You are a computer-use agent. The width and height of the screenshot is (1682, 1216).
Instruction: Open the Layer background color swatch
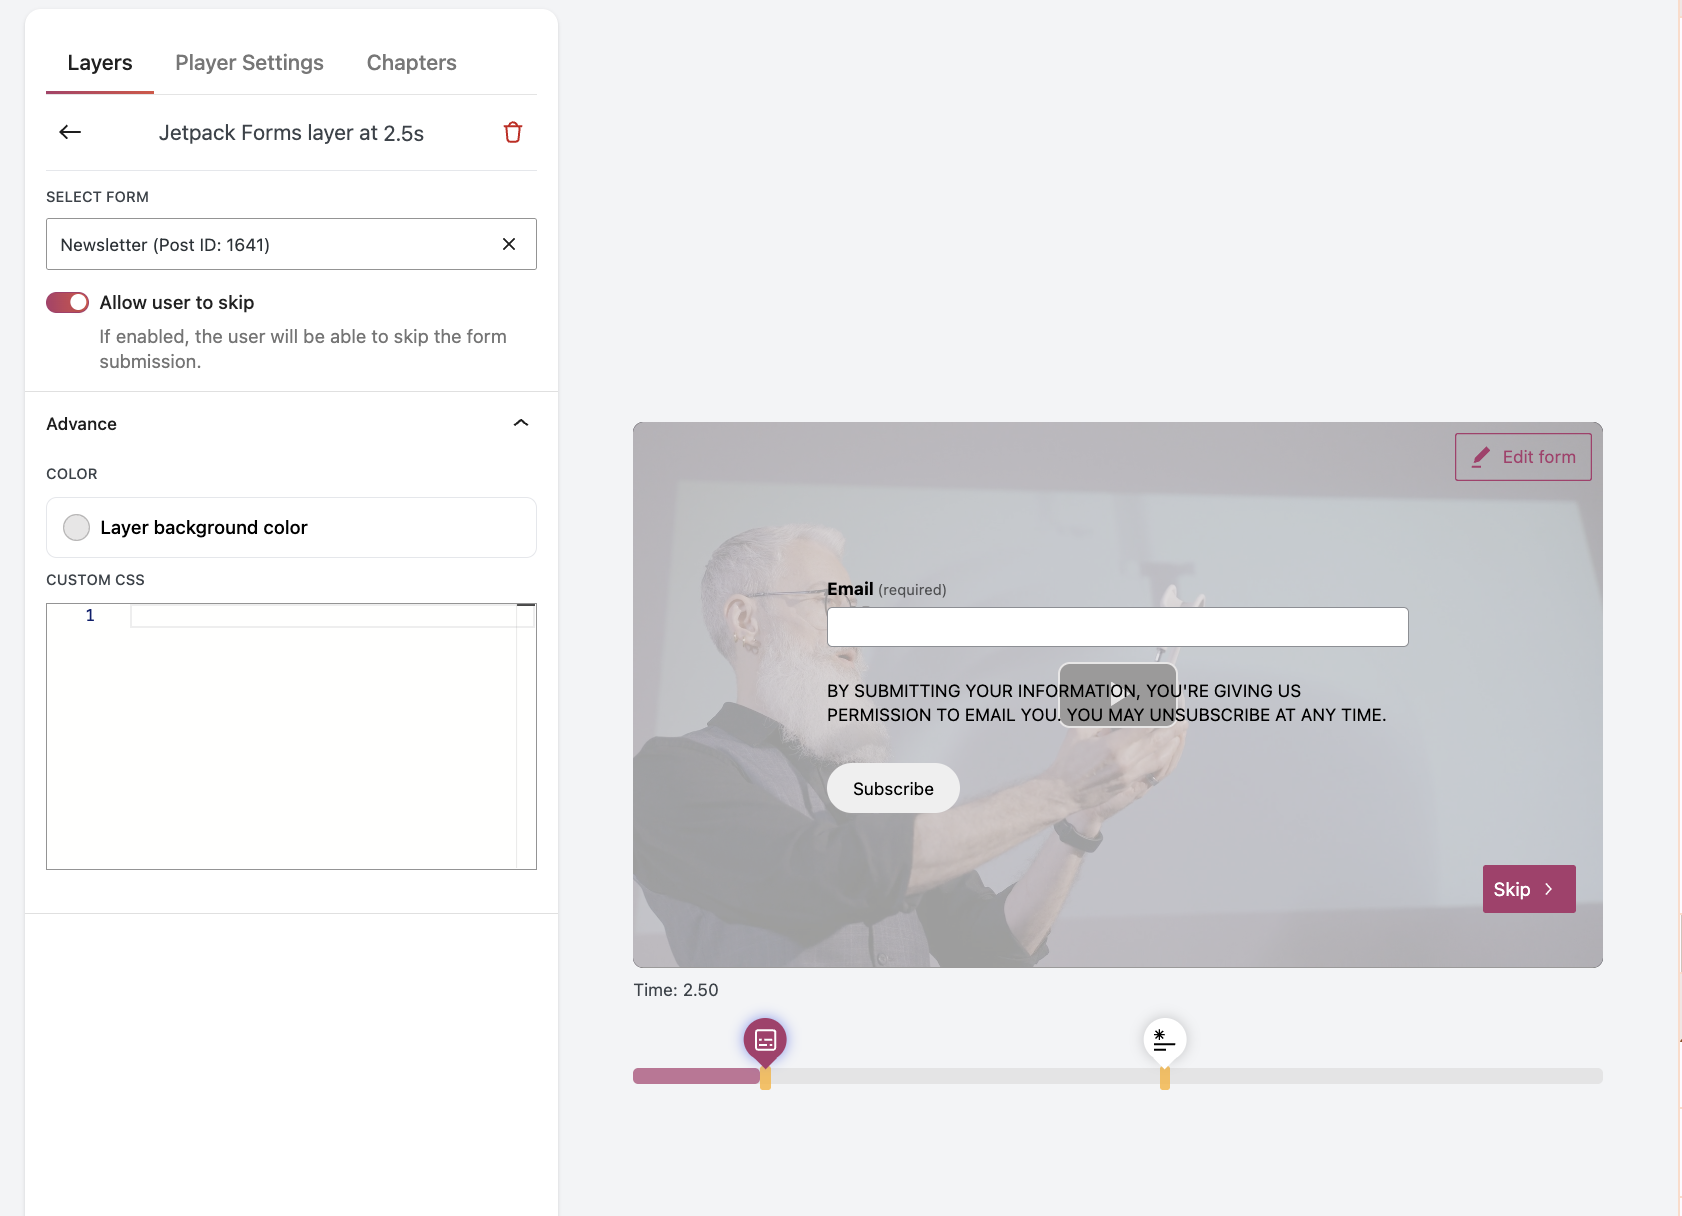[x=77, y=527]
